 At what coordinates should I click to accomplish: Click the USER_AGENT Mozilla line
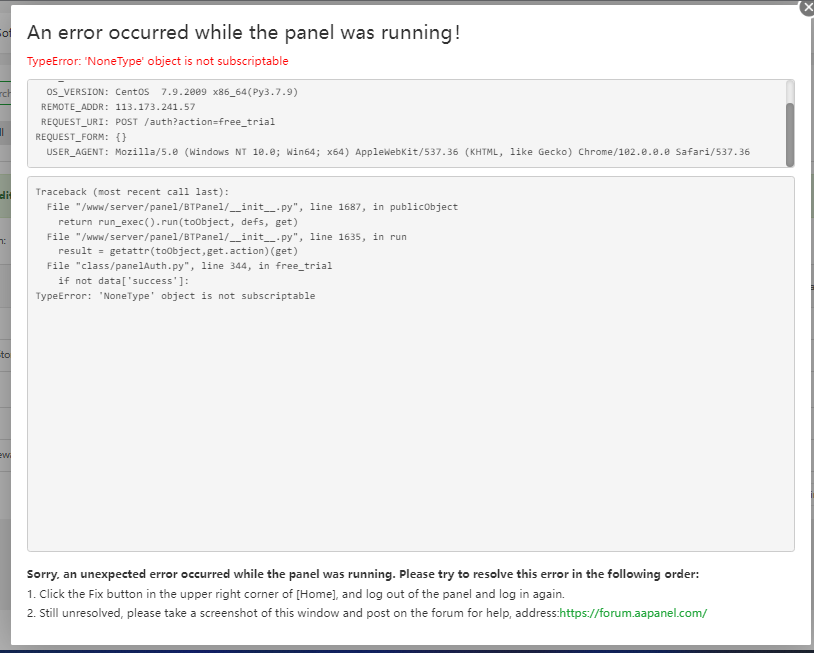coord(397,152)
